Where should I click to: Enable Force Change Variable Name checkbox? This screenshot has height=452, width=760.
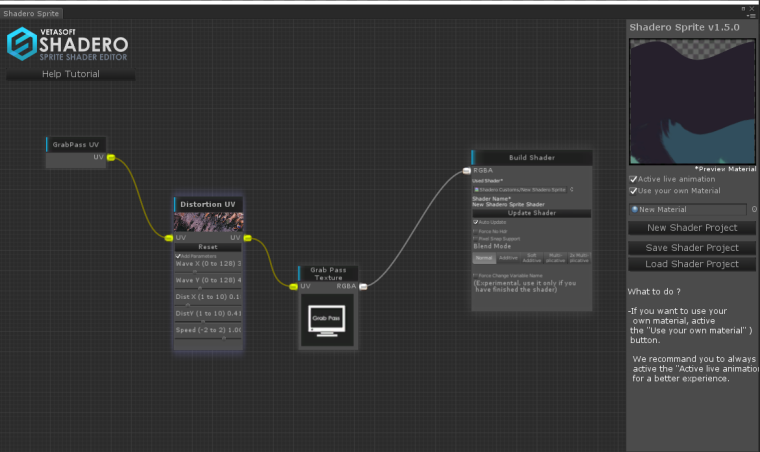[475, 275]
